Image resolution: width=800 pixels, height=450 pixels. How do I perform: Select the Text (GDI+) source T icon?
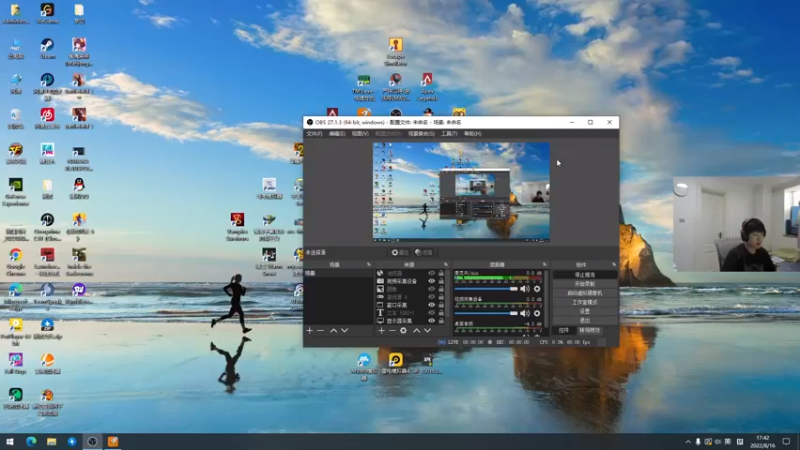tap(380, 312)
